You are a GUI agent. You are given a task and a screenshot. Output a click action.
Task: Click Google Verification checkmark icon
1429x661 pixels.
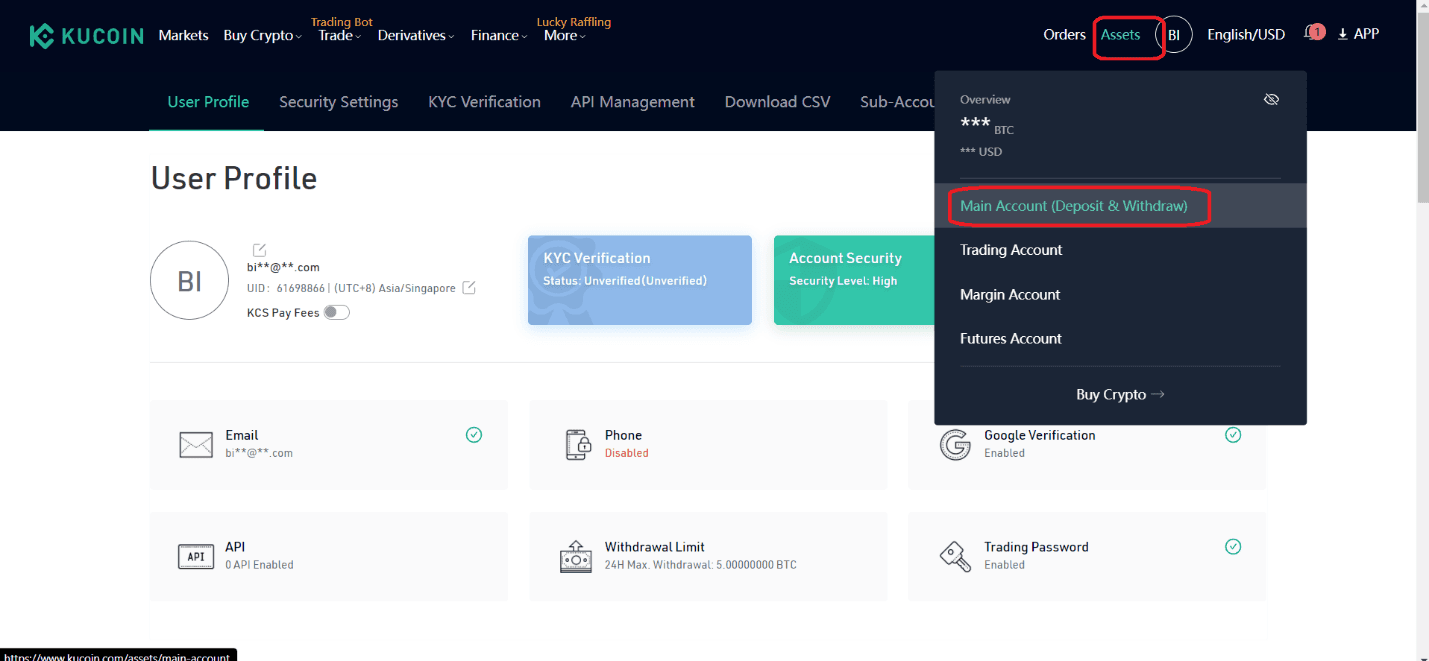pos(1233,435)
